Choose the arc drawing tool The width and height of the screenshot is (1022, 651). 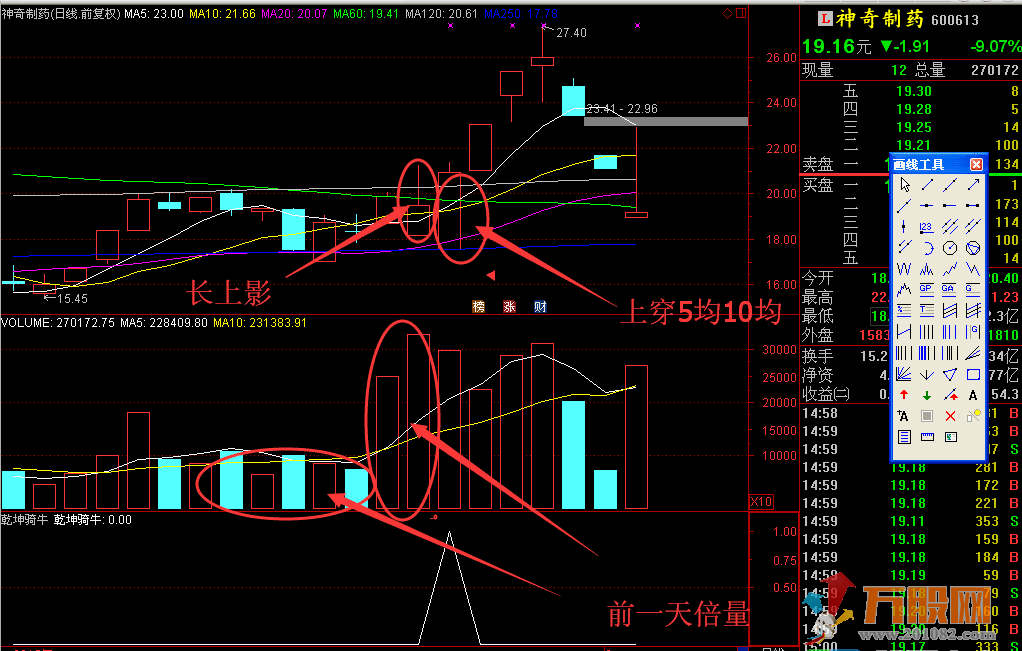[x=927, y=248]
